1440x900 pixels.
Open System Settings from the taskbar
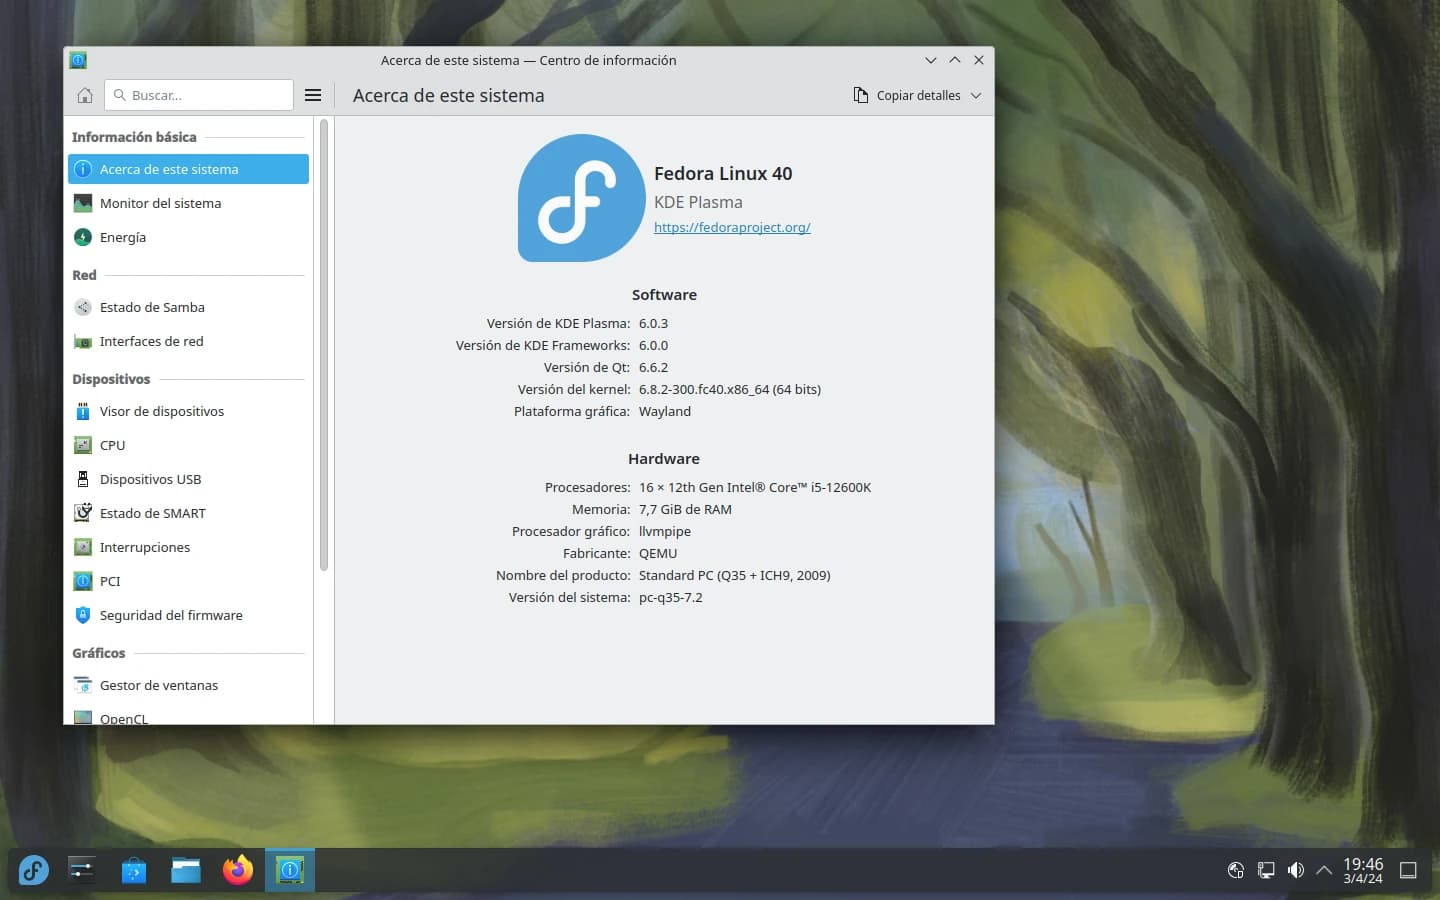[x=82, y=870]
